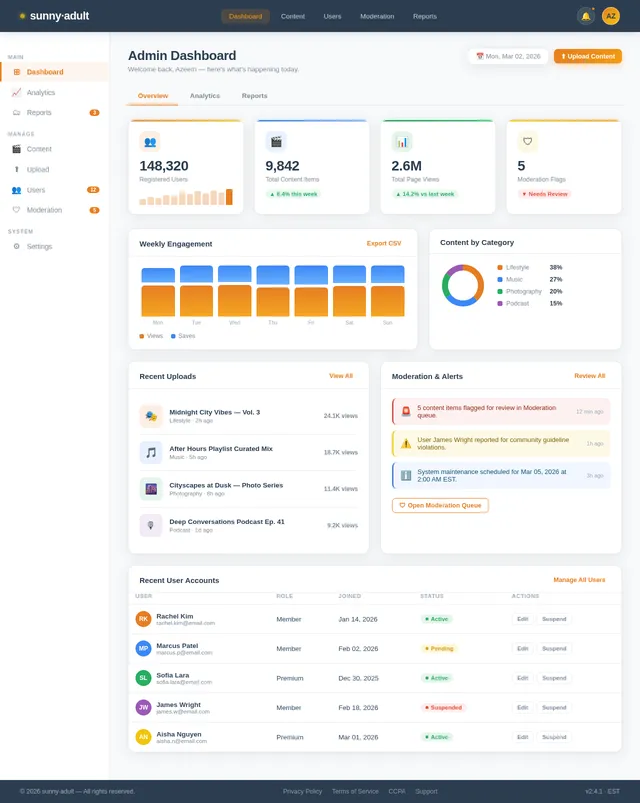Click the red siren alert icon
Image resolution: width=640 pixels, height=803 pixels.
coord(406,411)
